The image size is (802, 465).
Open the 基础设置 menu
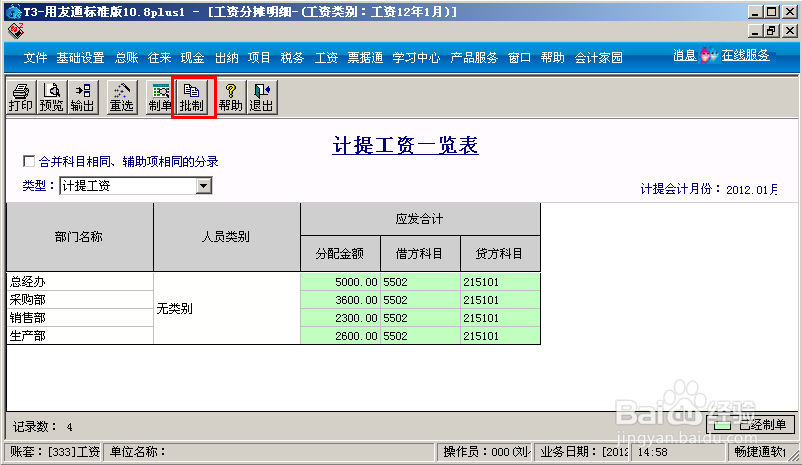tap(80, 58)
